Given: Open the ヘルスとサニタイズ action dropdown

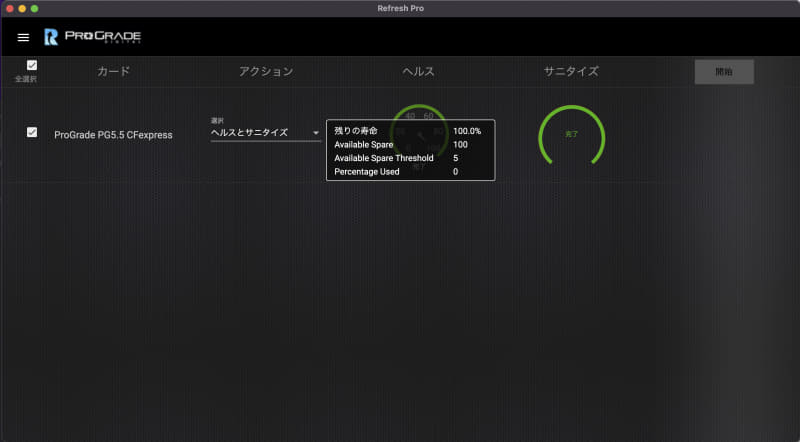Looking at the screenshot, I should pyautogui.click(x=265, y=132).
